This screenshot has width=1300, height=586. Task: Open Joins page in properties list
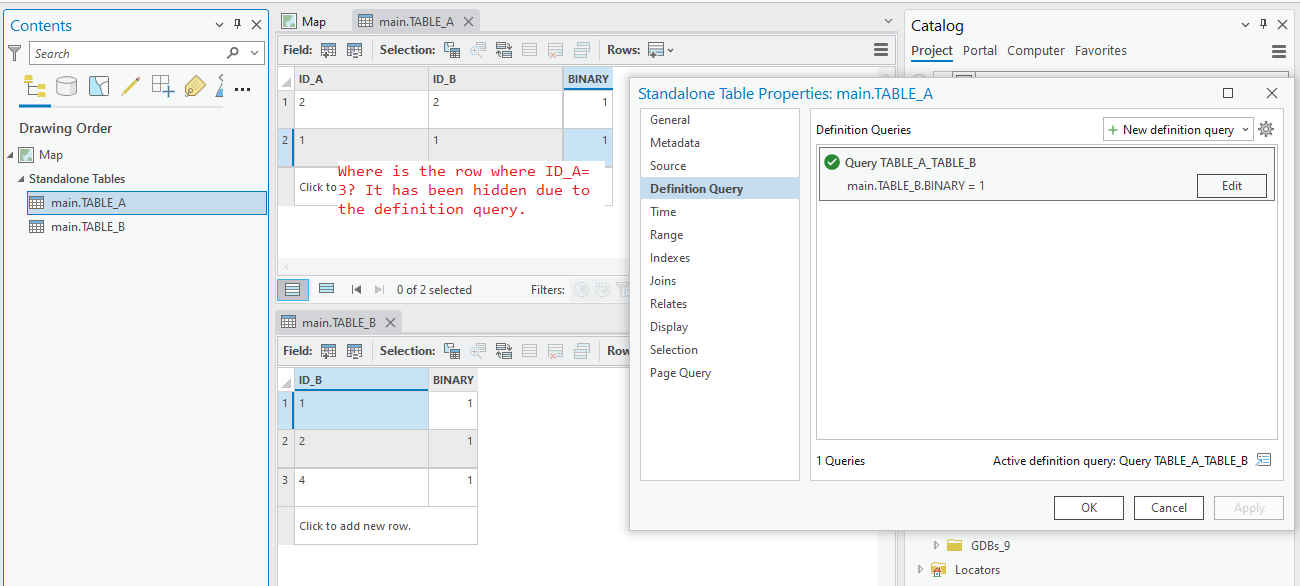pos(663,281)
